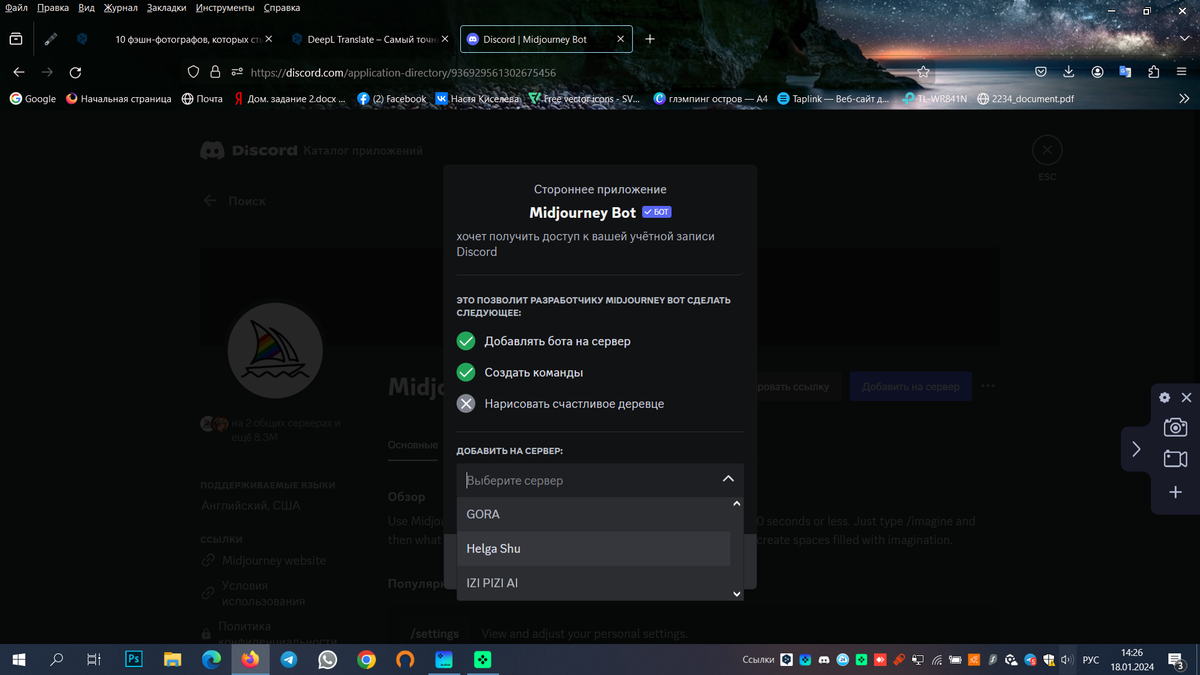Go back to Поиск arrow
Screen dimensions: 1200x675
(x=210, y=201)
